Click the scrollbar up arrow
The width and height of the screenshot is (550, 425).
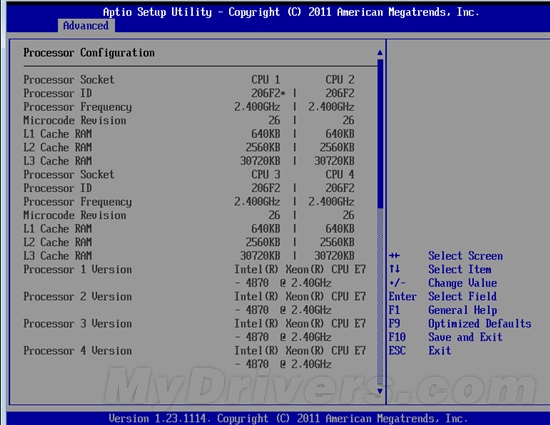(x=380, y=53)
